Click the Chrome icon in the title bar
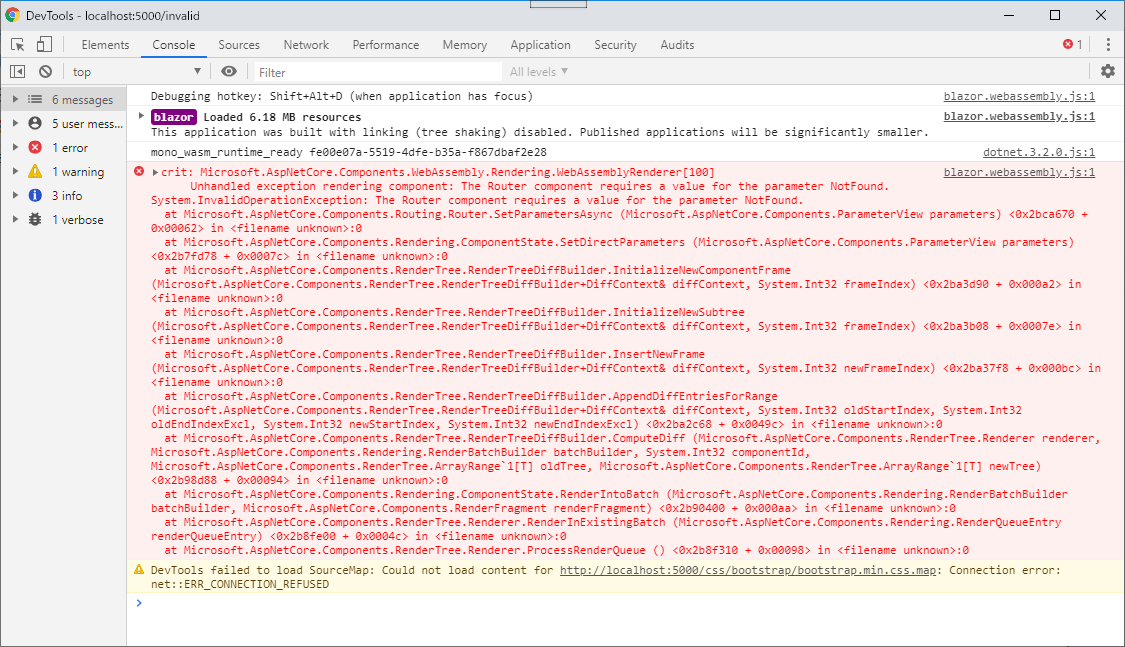1125x647 pixels. 12,15
